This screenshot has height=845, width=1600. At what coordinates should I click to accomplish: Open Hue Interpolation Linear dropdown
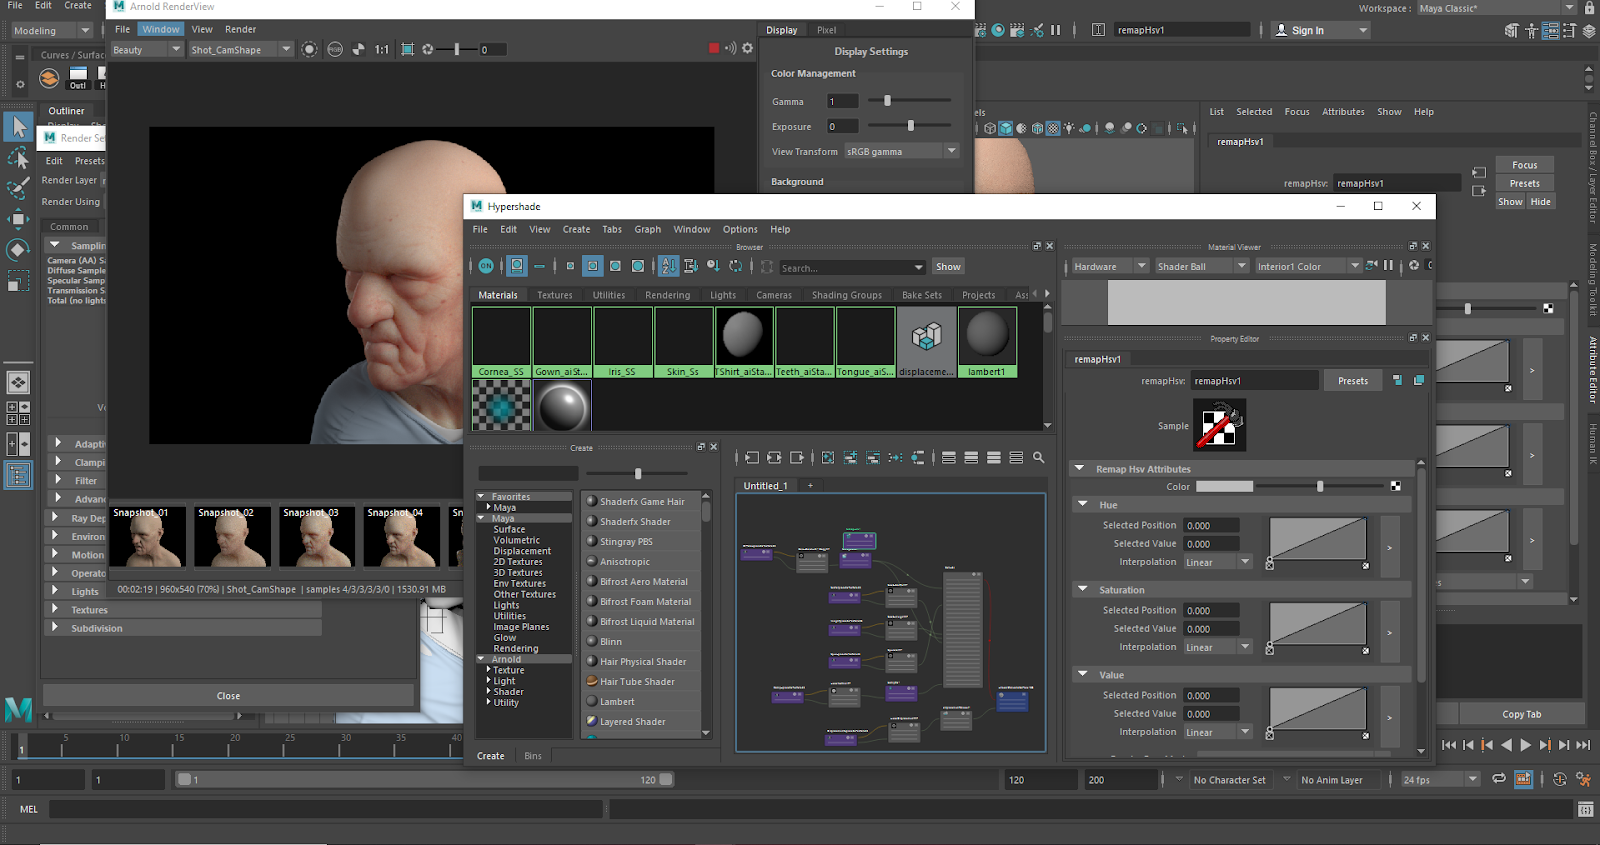1218,562
